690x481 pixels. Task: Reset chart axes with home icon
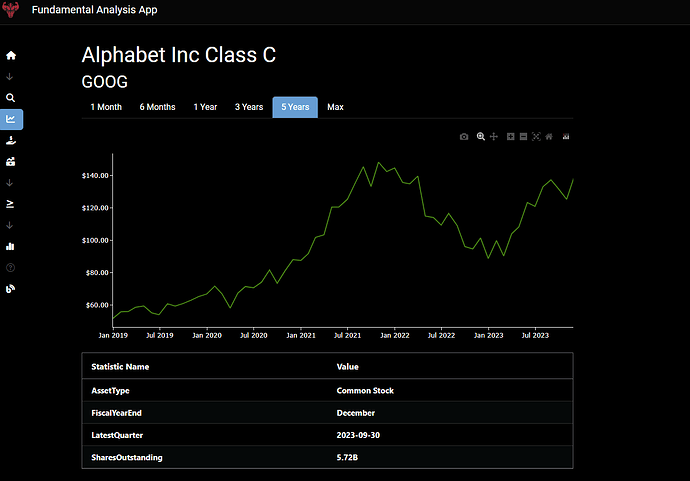pyautogui.click(x=549, y=136)
